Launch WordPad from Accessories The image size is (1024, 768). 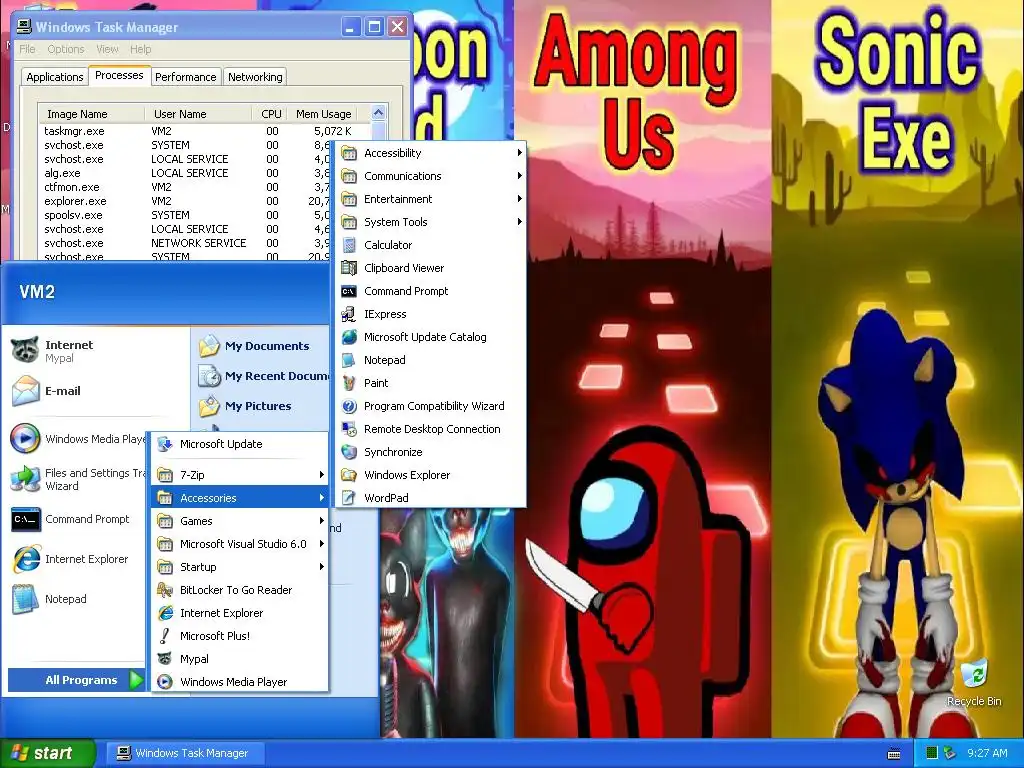pyautogui.click(x=431, y=498)
